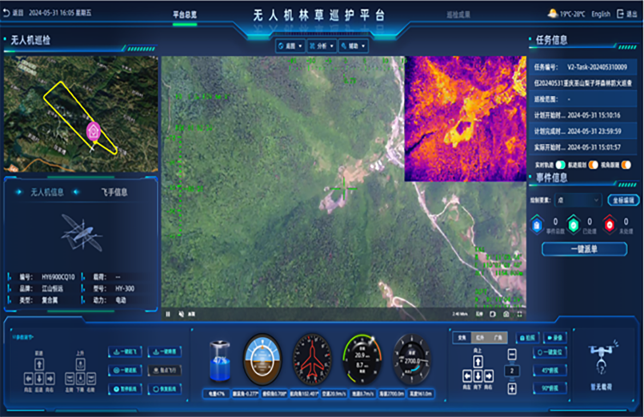
Task: Toggle the 视角跟随 switch
Action: (625, 164)
